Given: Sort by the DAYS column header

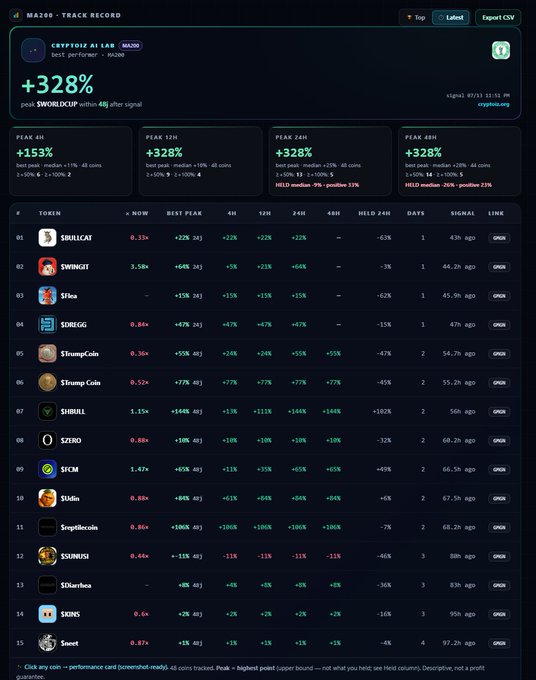Looking at the screenshot, I should pyautogui.click(x=416, y=213).
